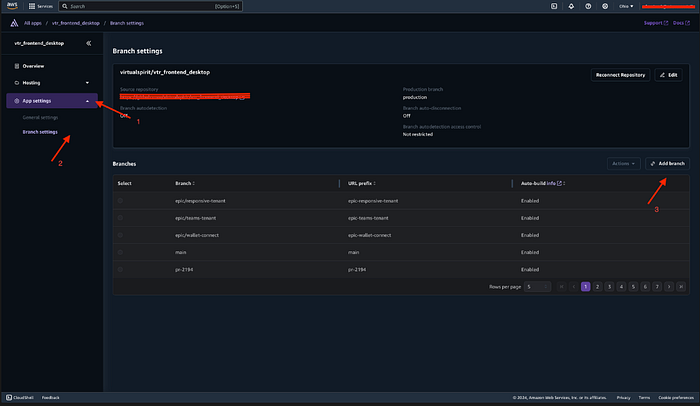Screen dimensions: 700x406
Task: Open vtr_frontend_desktop breadcrumb link
Action: point(75,23)
